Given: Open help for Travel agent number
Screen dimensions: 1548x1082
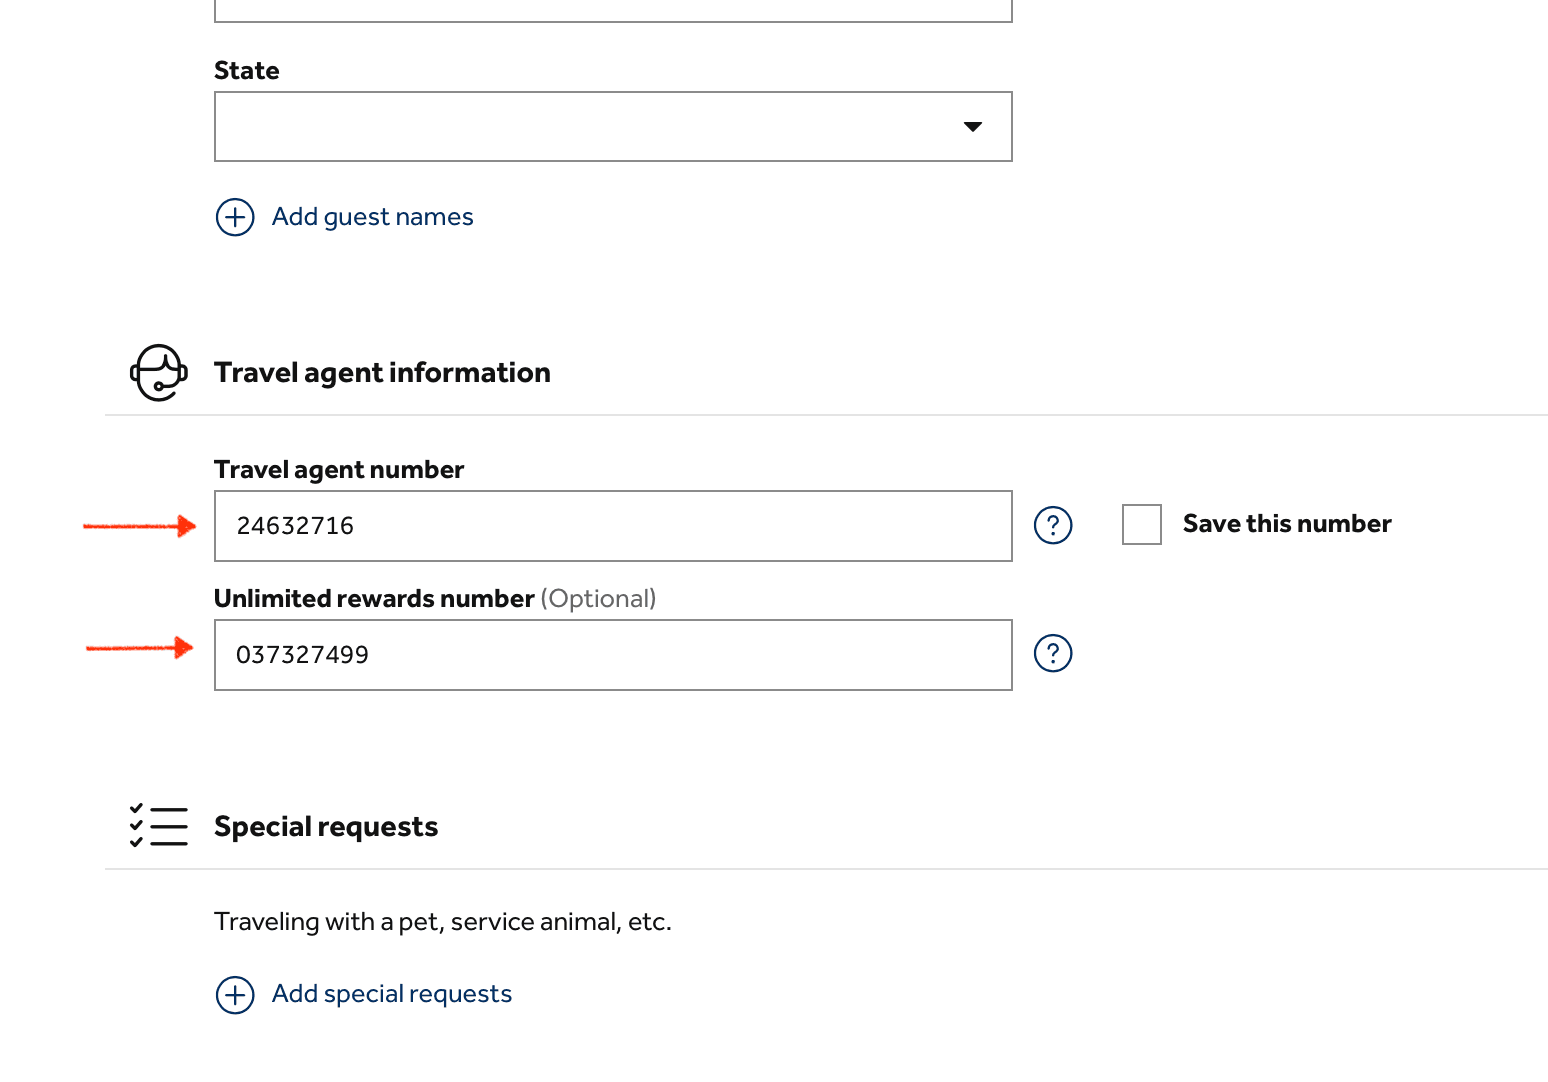Looking at the screenshot, I should (1052, 525).
